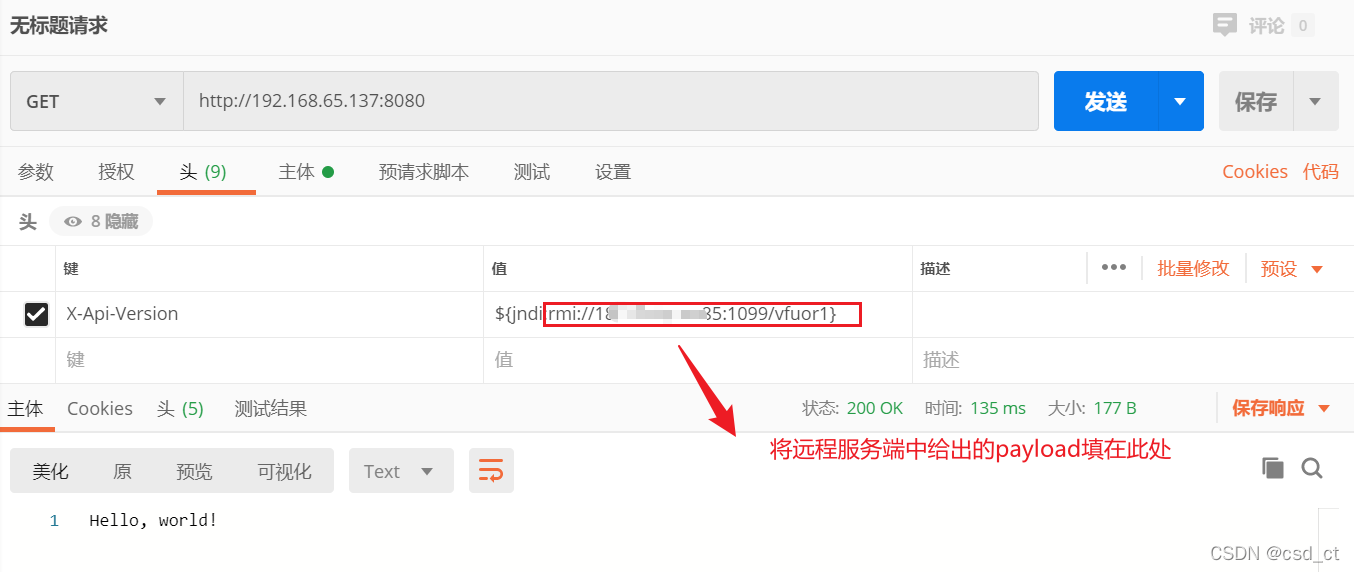This screenshot has height=572, width=1355.
Task: Uncheck the X-Api-Version header checkbox
Action: (x=36, y=314)
